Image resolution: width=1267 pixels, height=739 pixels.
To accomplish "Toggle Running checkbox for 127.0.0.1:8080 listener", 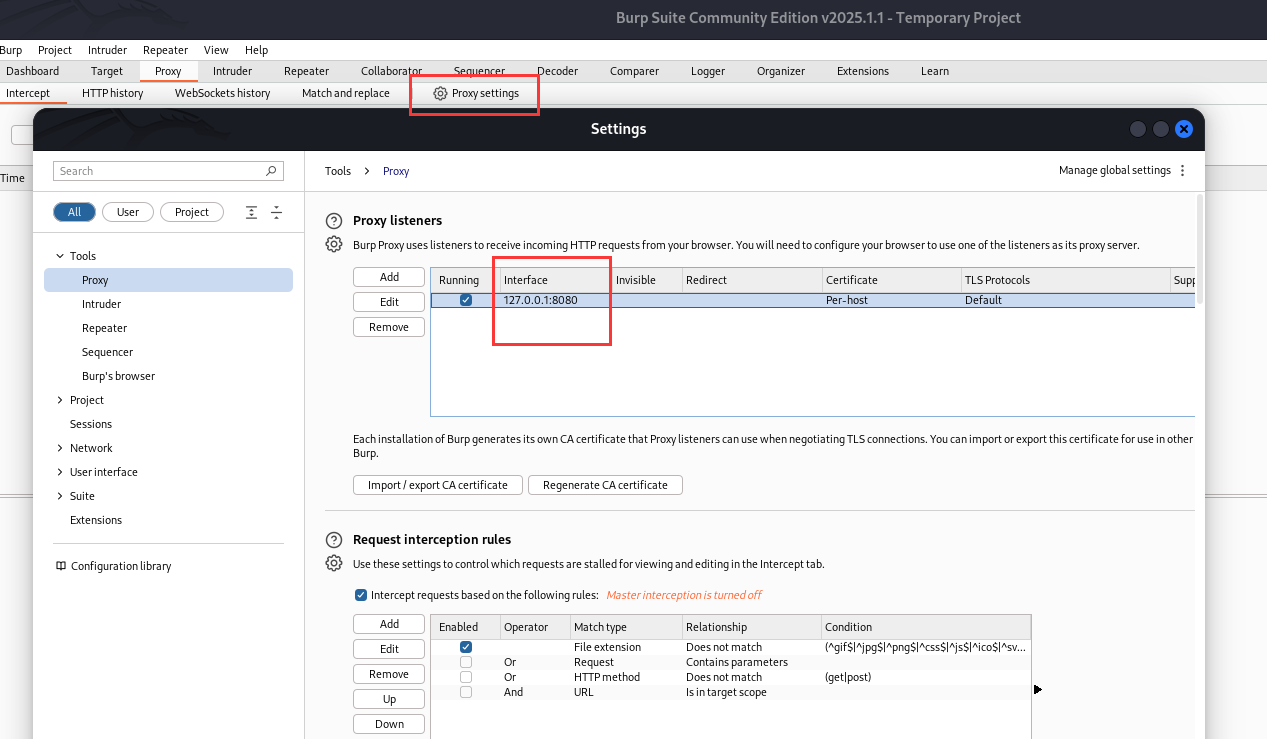I will (x=466, y=300).
